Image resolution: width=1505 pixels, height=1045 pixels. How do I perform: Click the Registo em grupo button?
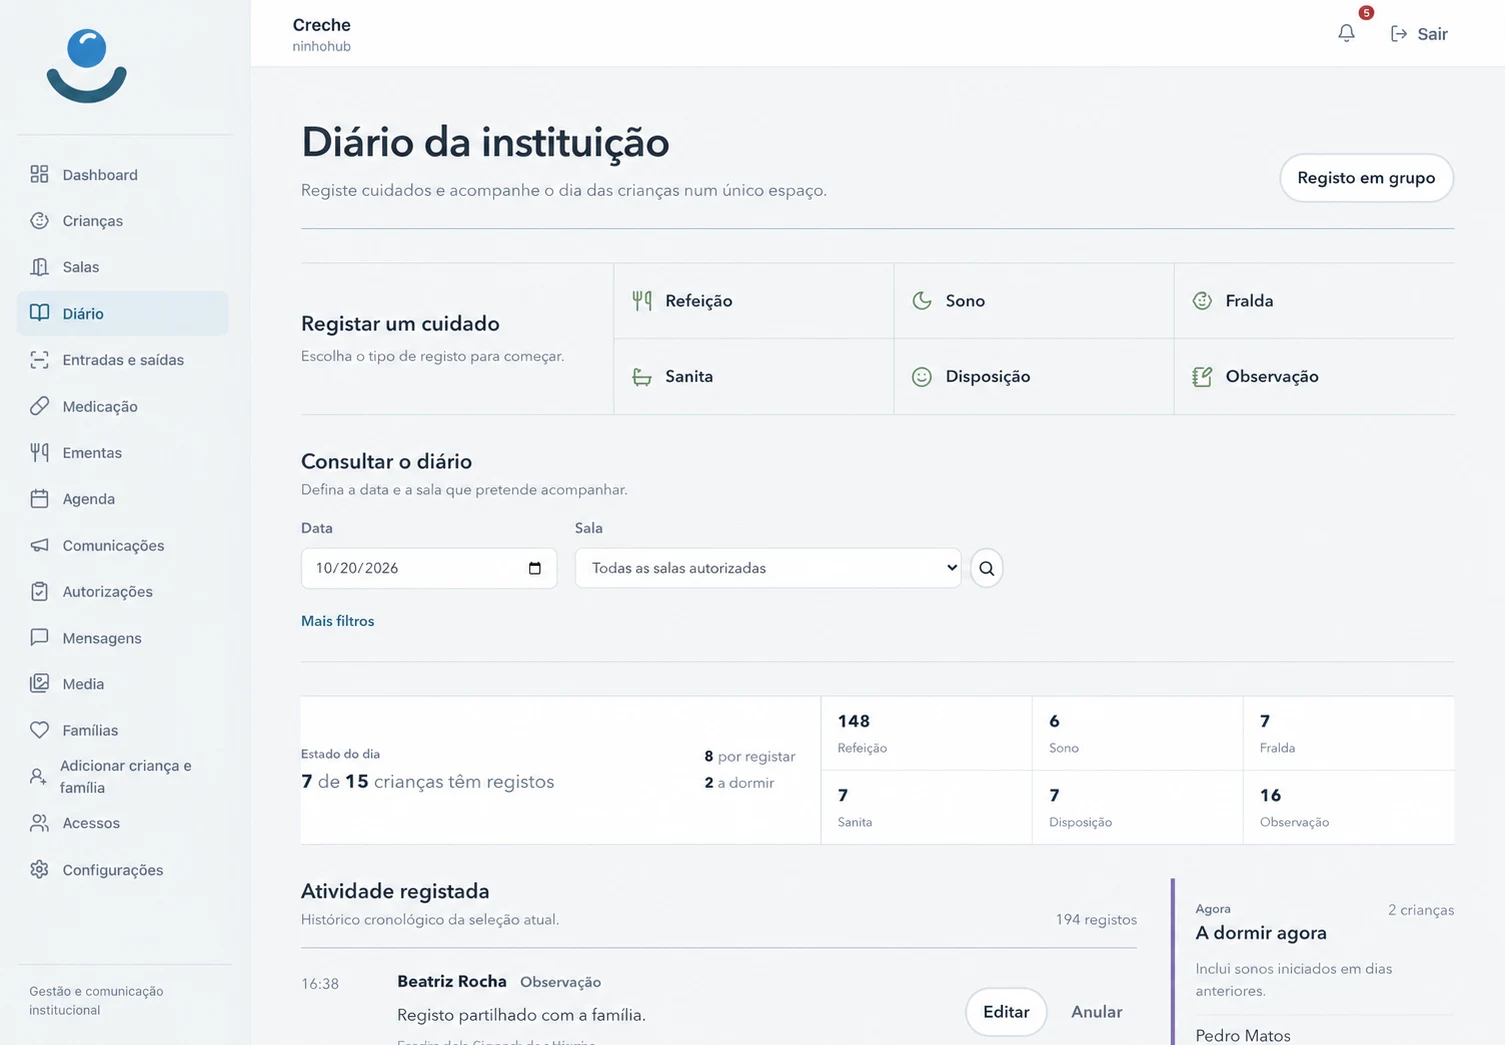(x=1366, y=178)
